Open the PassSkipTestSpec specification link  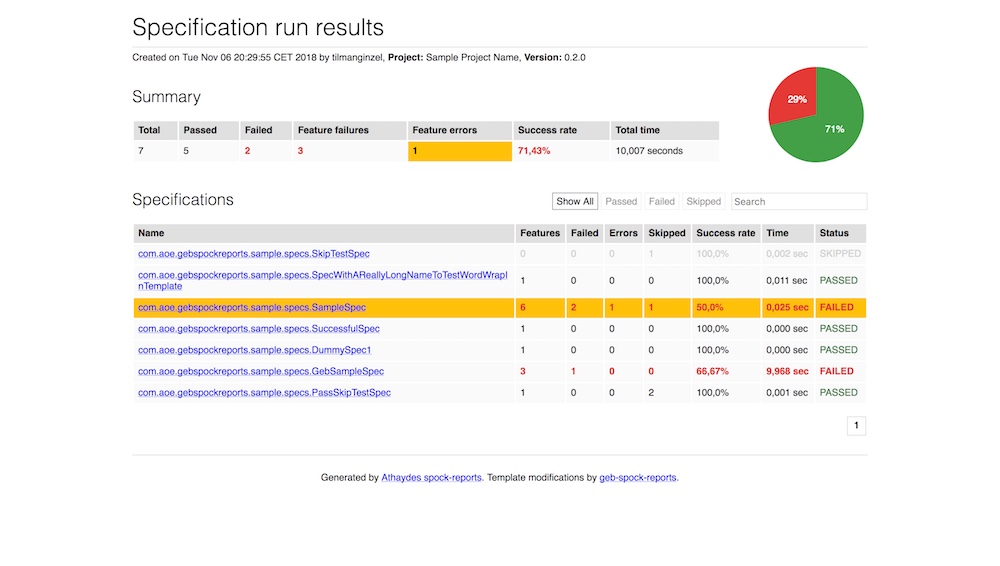[264, 392]
